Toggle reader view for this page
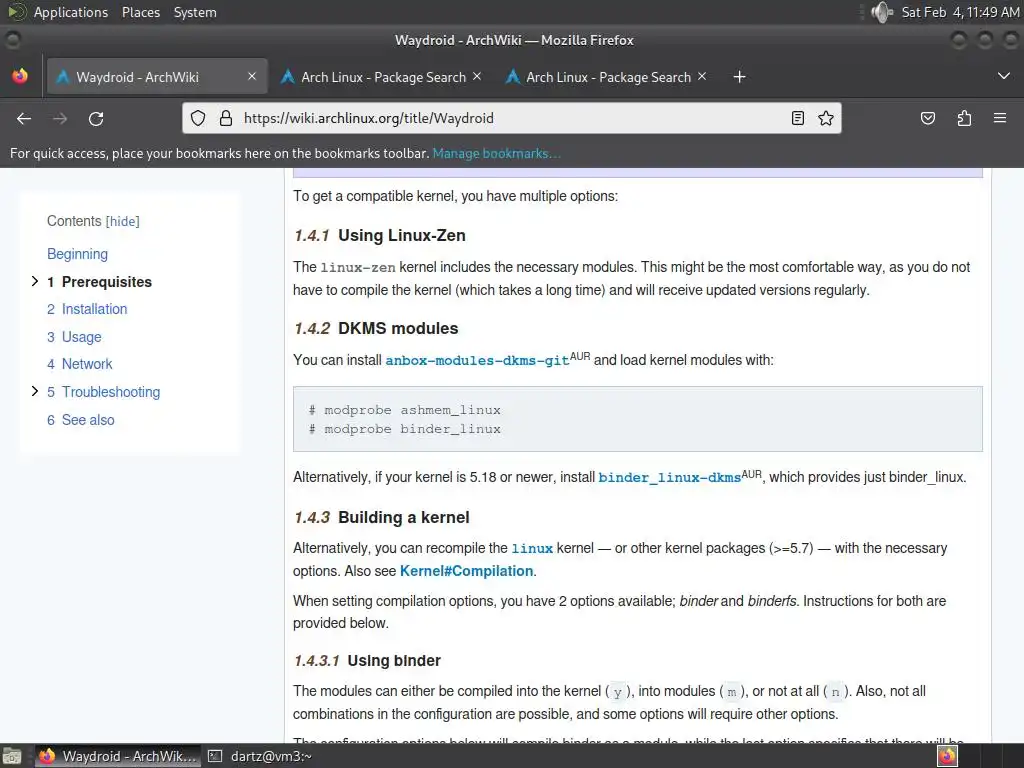The width and height of the screenshot is (1024, 768). pos(797,118)
